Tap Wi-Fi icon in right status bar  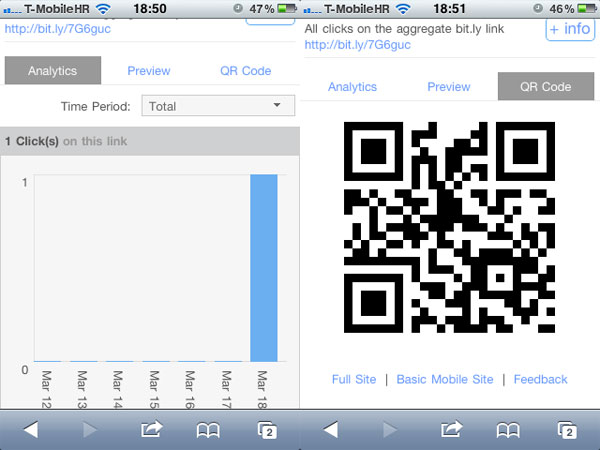[x=403, y=8]
